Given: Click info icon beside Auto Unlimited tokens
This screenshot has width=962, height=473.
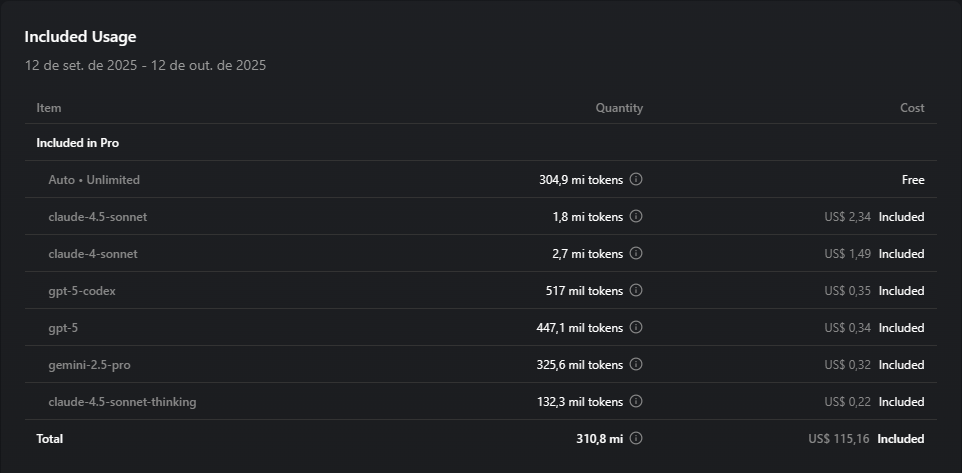Looking at the screenshot, I should [x=636, y=180].
